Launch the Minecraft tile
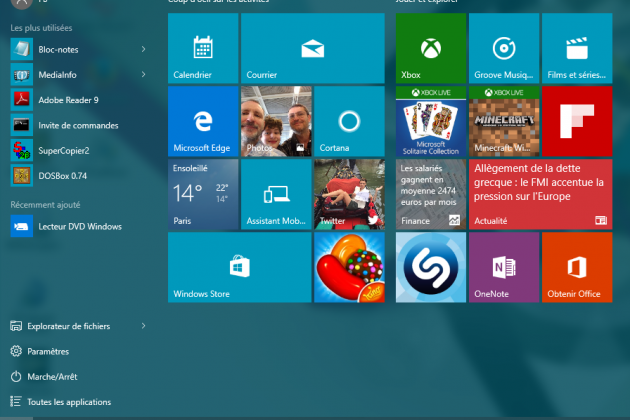Screen dimensions: 630x420 504,121
